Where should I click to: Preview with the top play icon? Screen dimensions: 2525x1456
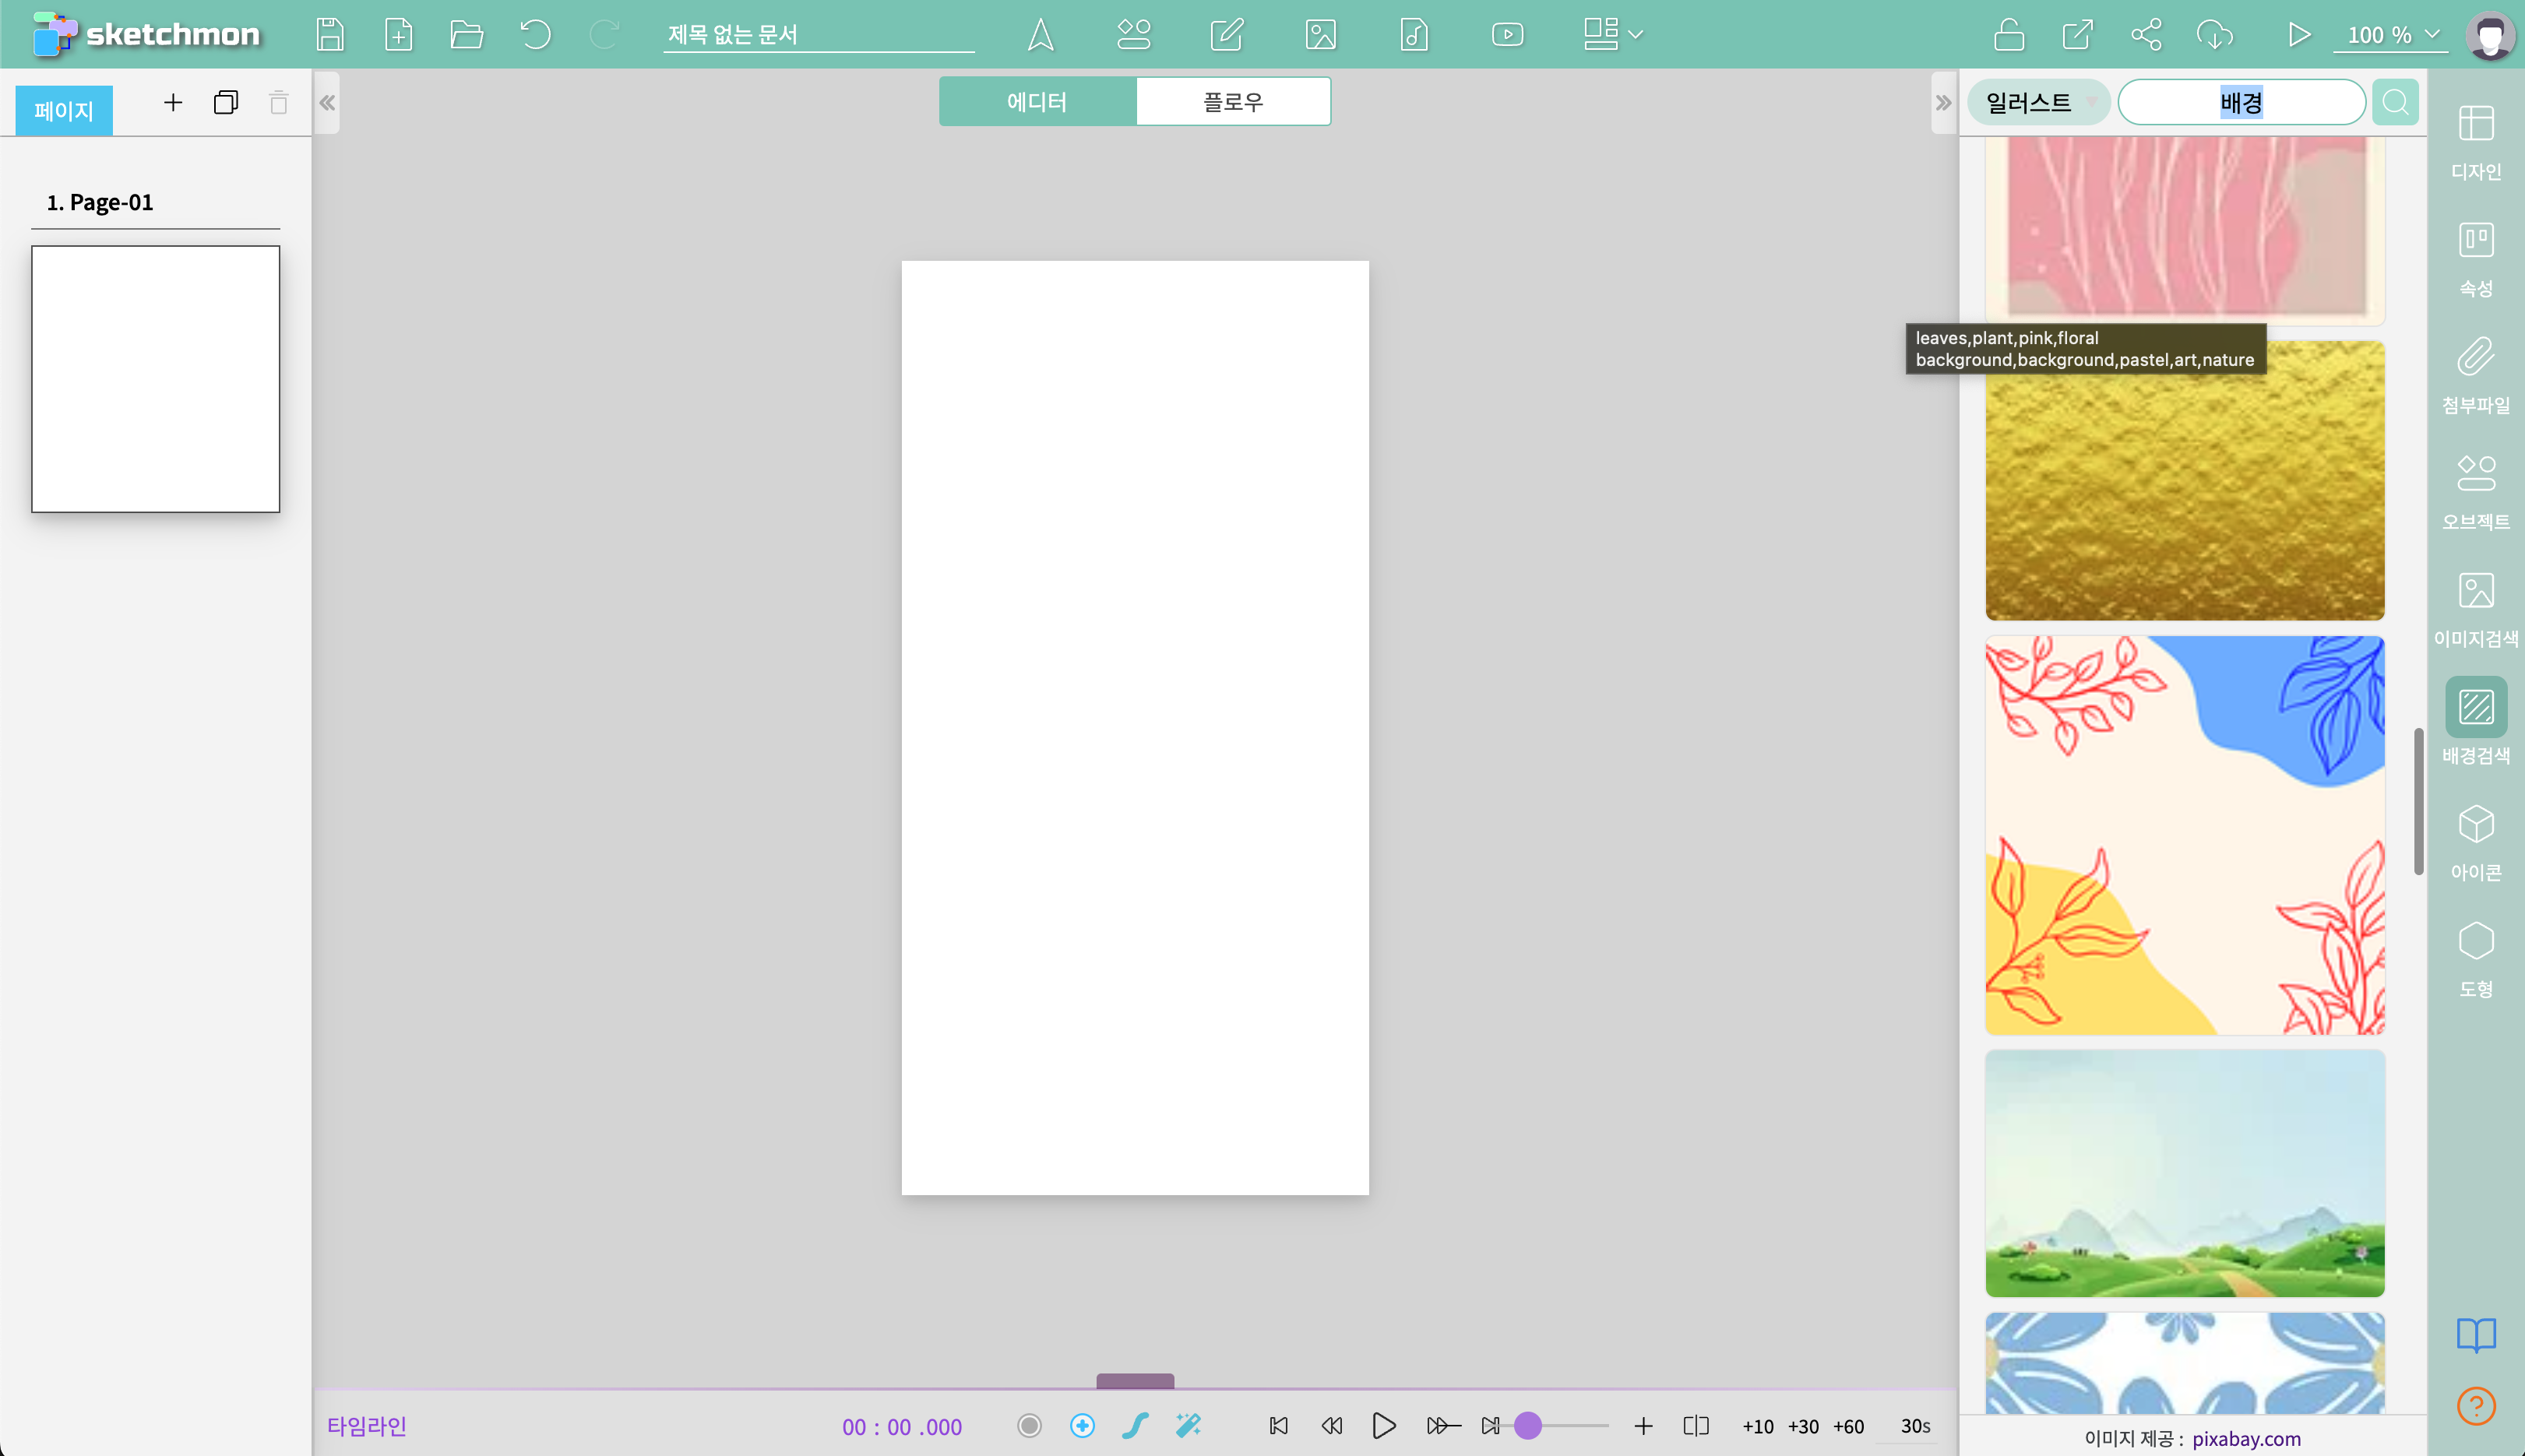click(x=2298, y=35)
